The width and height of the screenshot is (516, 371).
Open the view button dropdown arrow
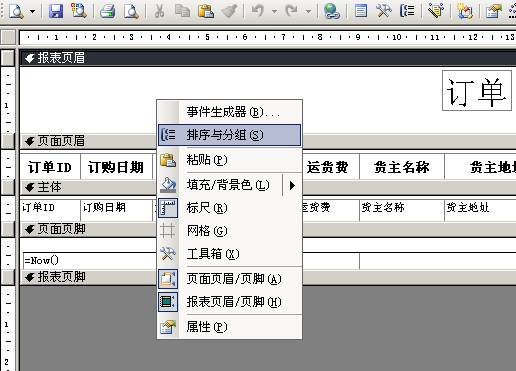tap(32, 11)
